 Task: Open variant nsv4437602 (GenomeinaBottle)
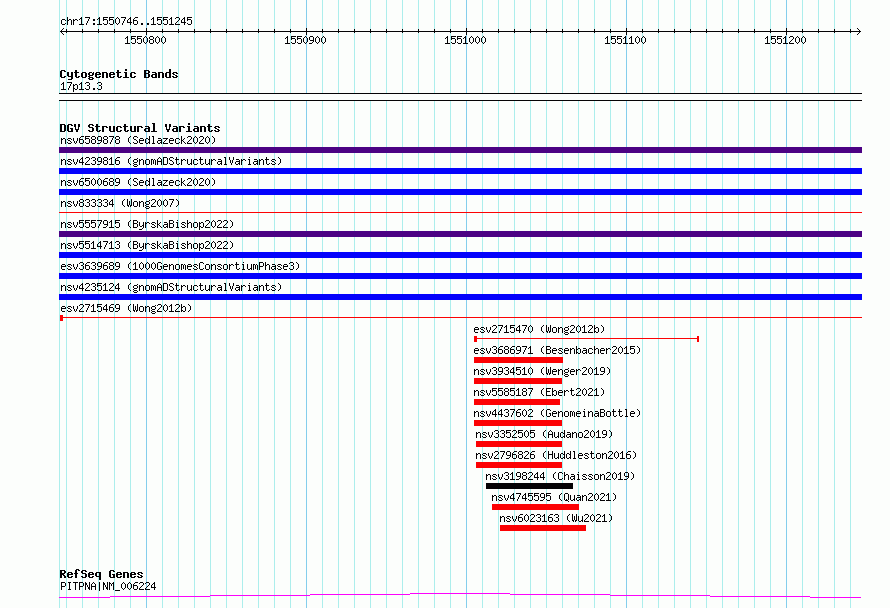[557, 413]
